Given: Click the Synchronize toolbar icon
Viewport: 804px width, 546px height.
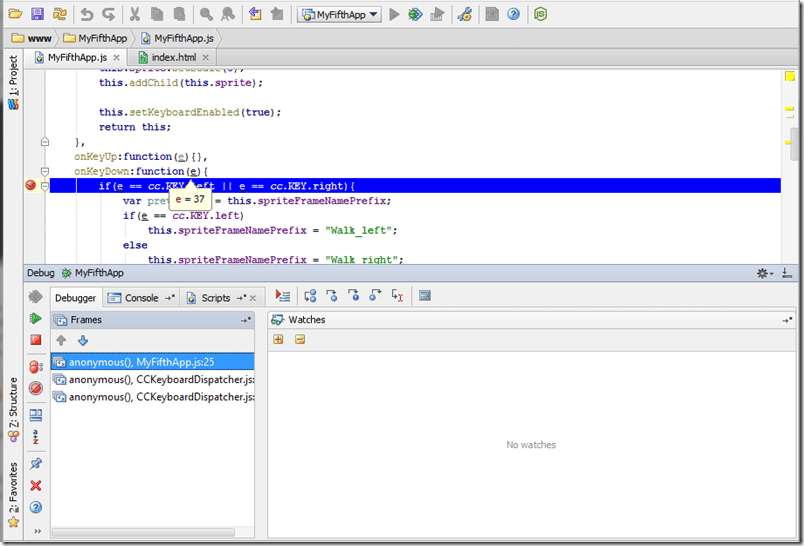Looking at the screenshot, I should (x=59, y=14).
